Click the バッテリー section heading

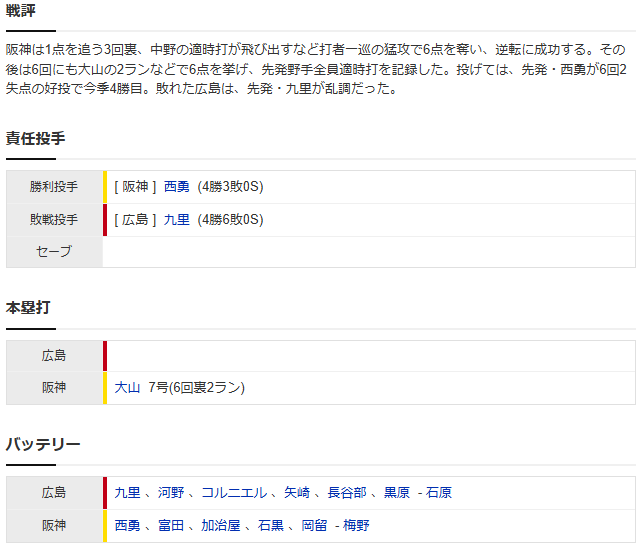point(43,444)
